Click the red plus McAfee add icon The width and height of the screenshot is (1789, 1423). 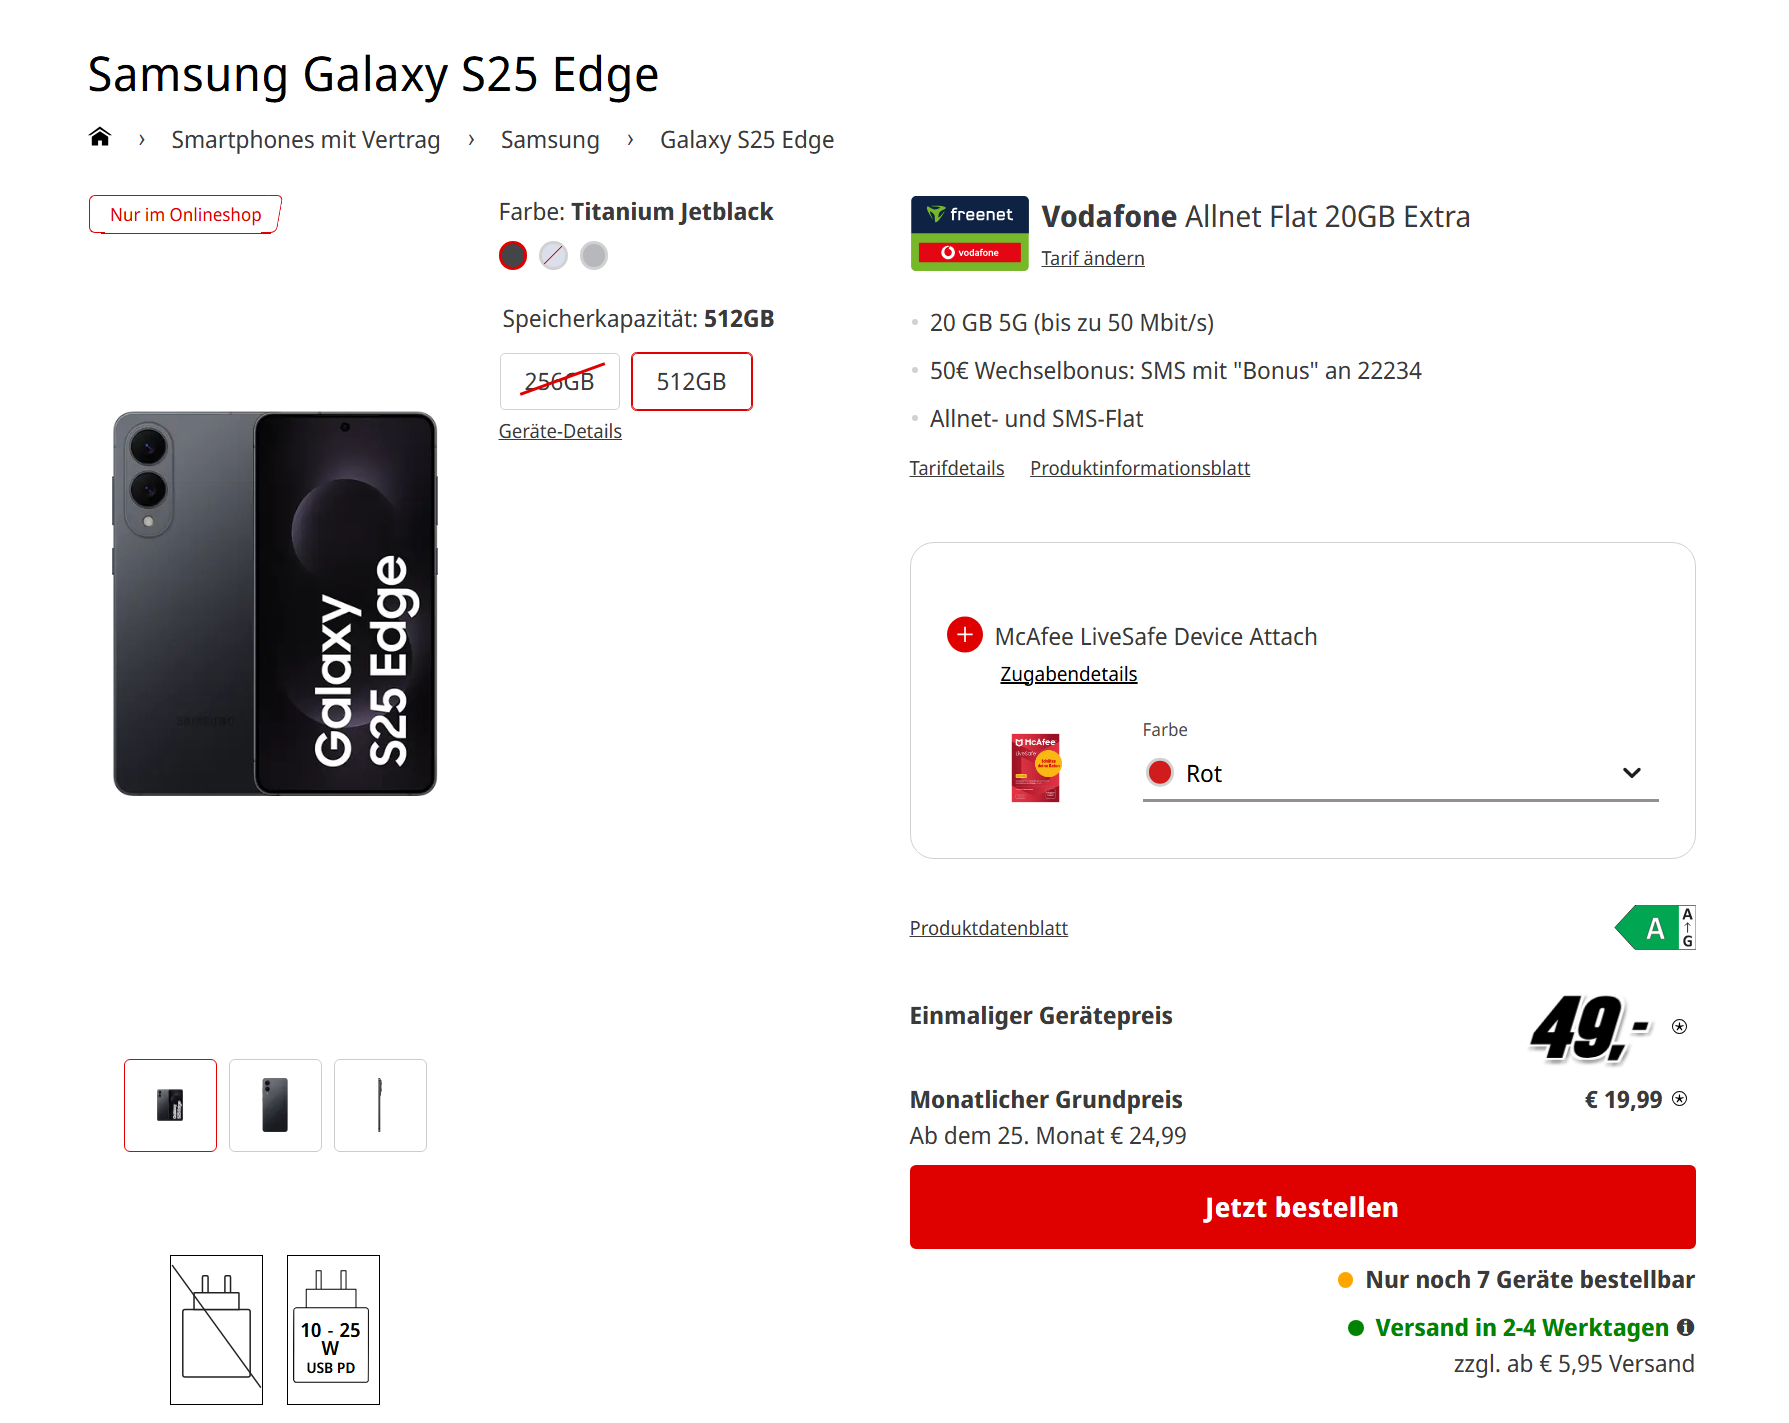(x=964, y=634)
